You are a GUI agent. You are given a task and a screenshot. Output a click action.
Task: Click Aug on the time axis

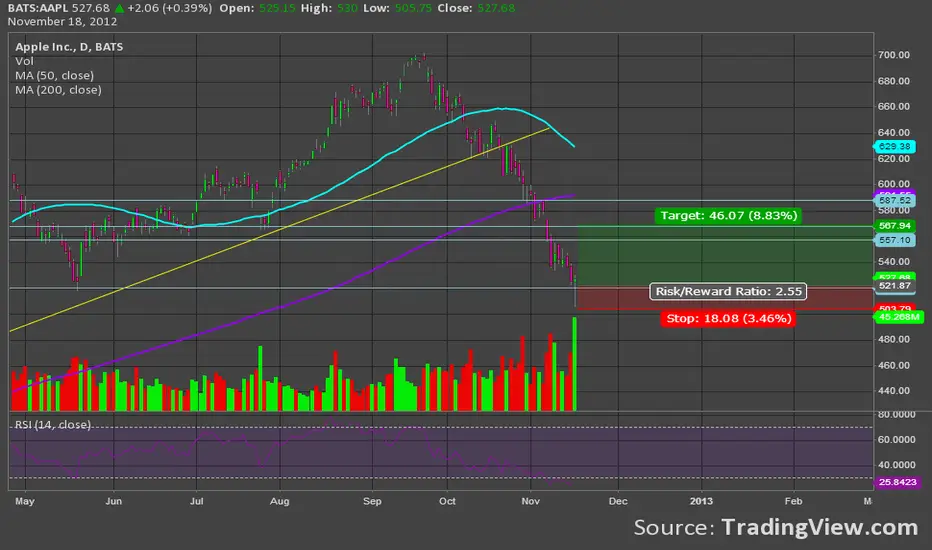279,501
